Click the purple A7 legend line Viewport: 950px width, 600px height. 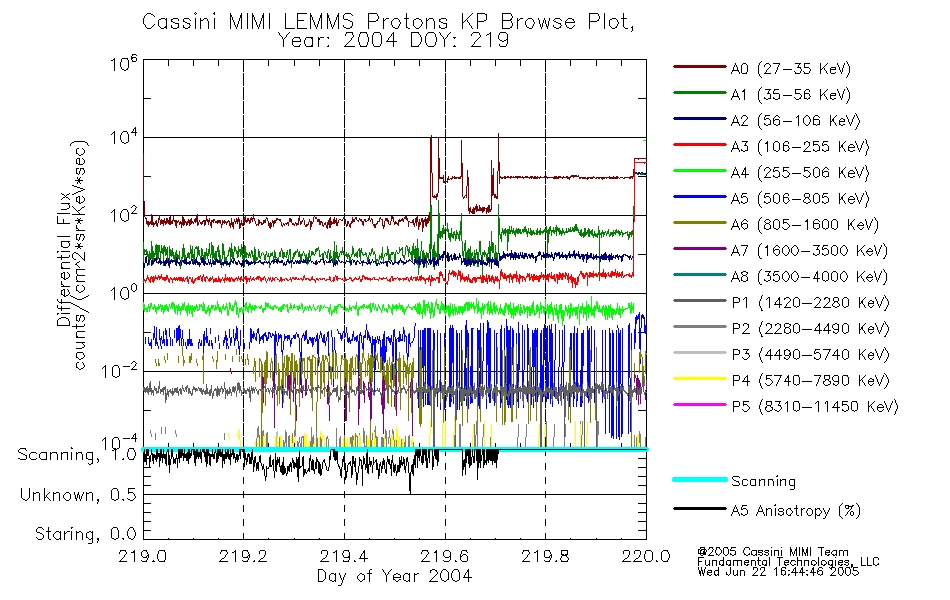[700, 248]
